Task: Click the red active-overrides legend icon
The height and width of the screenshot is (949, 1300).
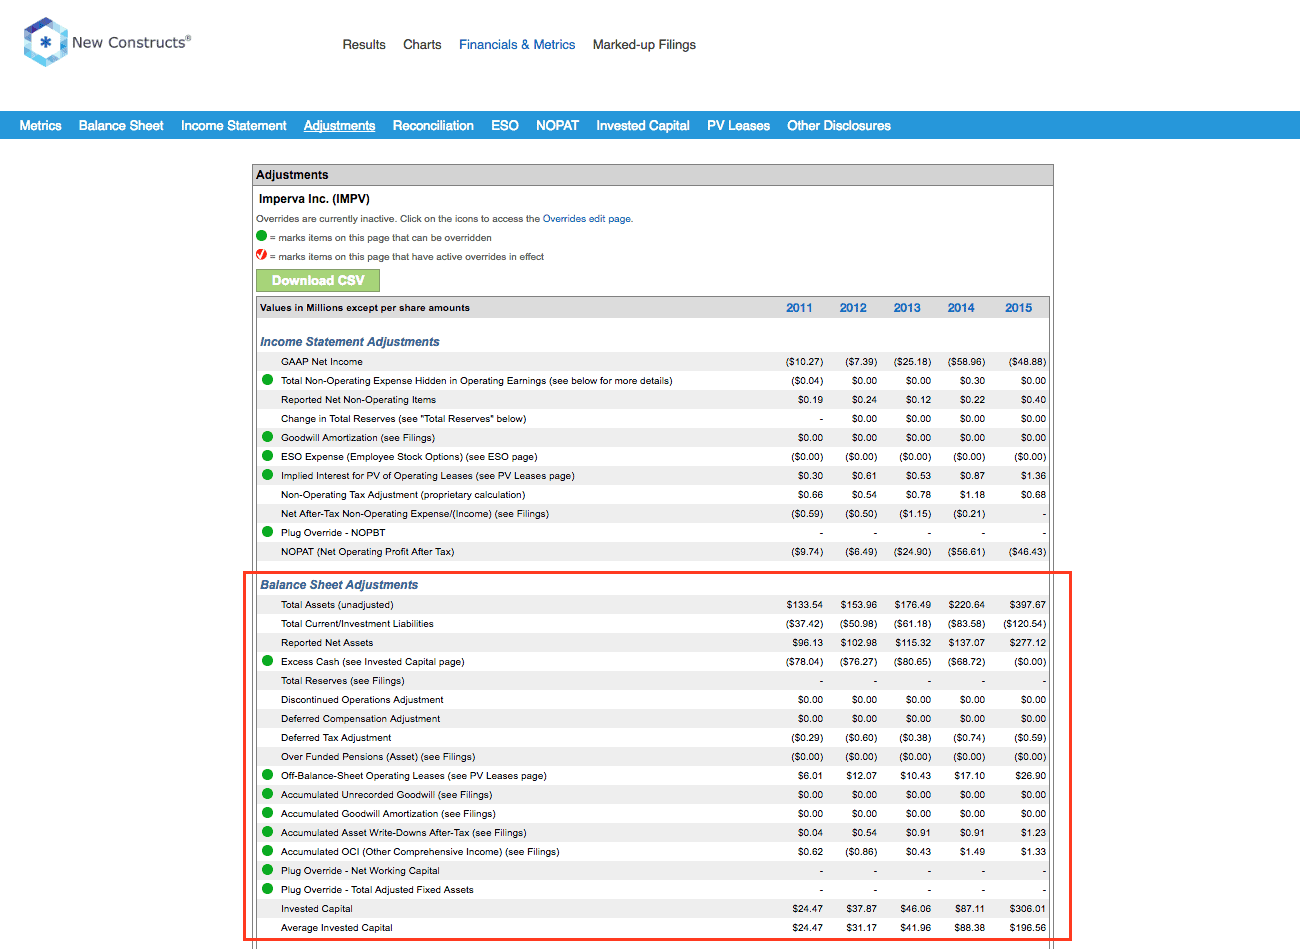Action: 262,255
